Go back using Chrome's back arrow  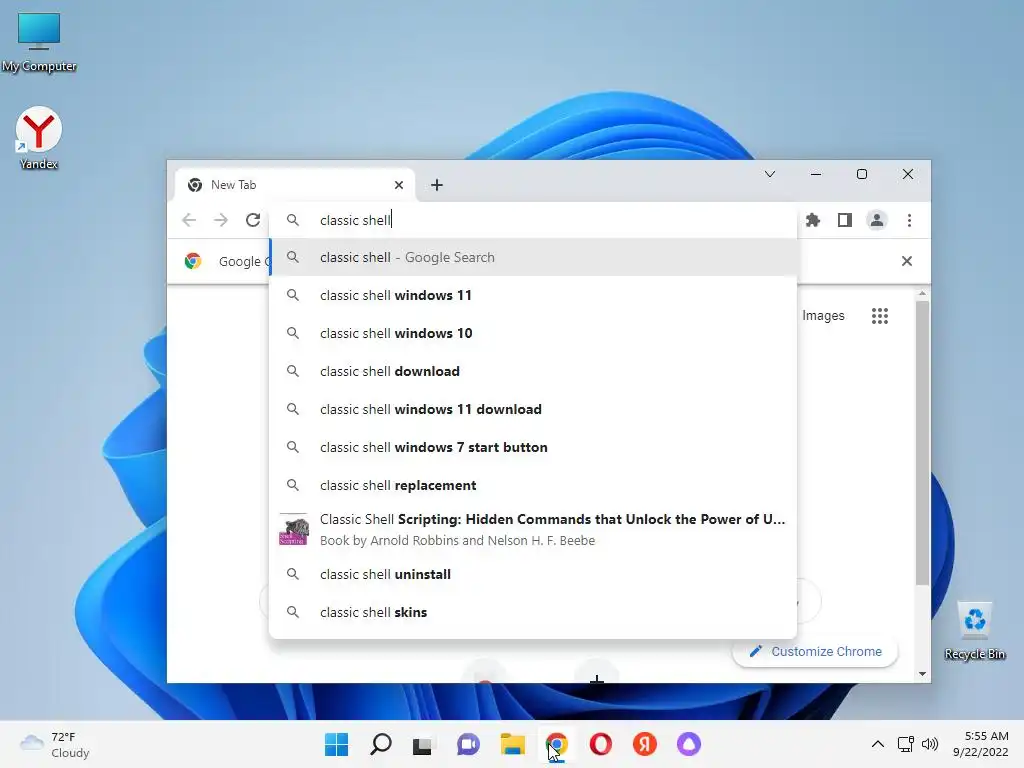tap(189, 220)
